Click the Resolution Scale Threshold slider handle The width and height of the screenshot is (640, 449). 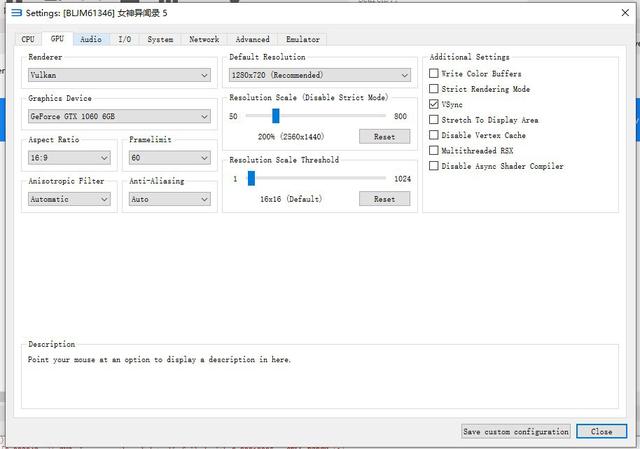(251, 178)
